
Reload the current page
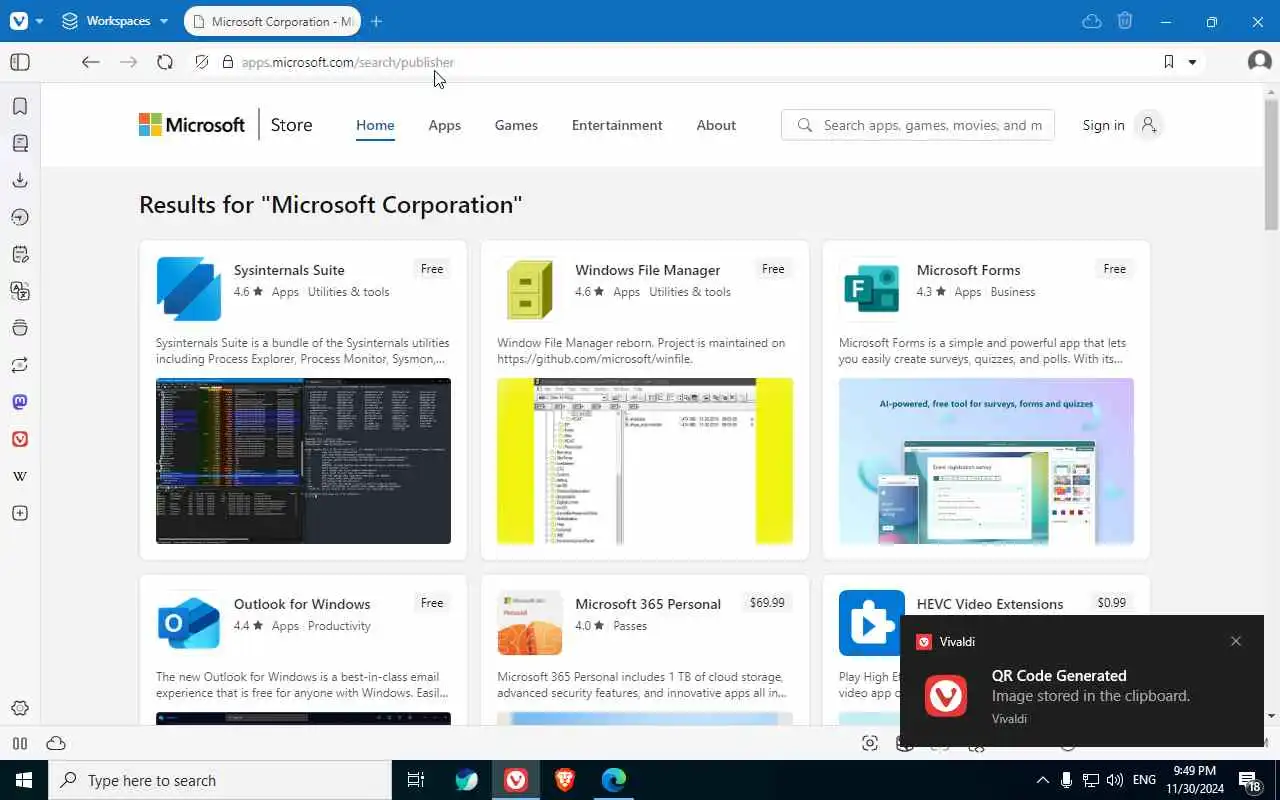[x=165, y=62]
